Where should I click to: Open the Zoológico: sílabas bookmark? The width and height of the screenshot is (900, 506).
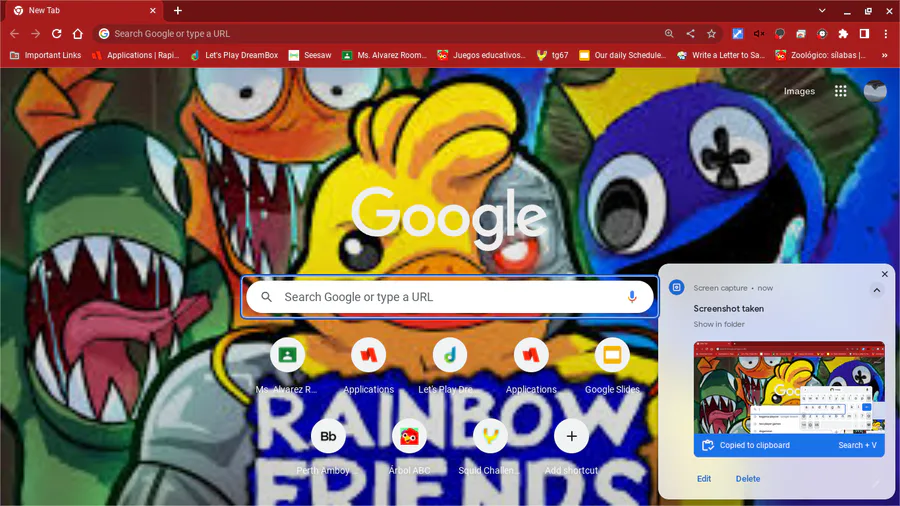(x=821, y=55)
